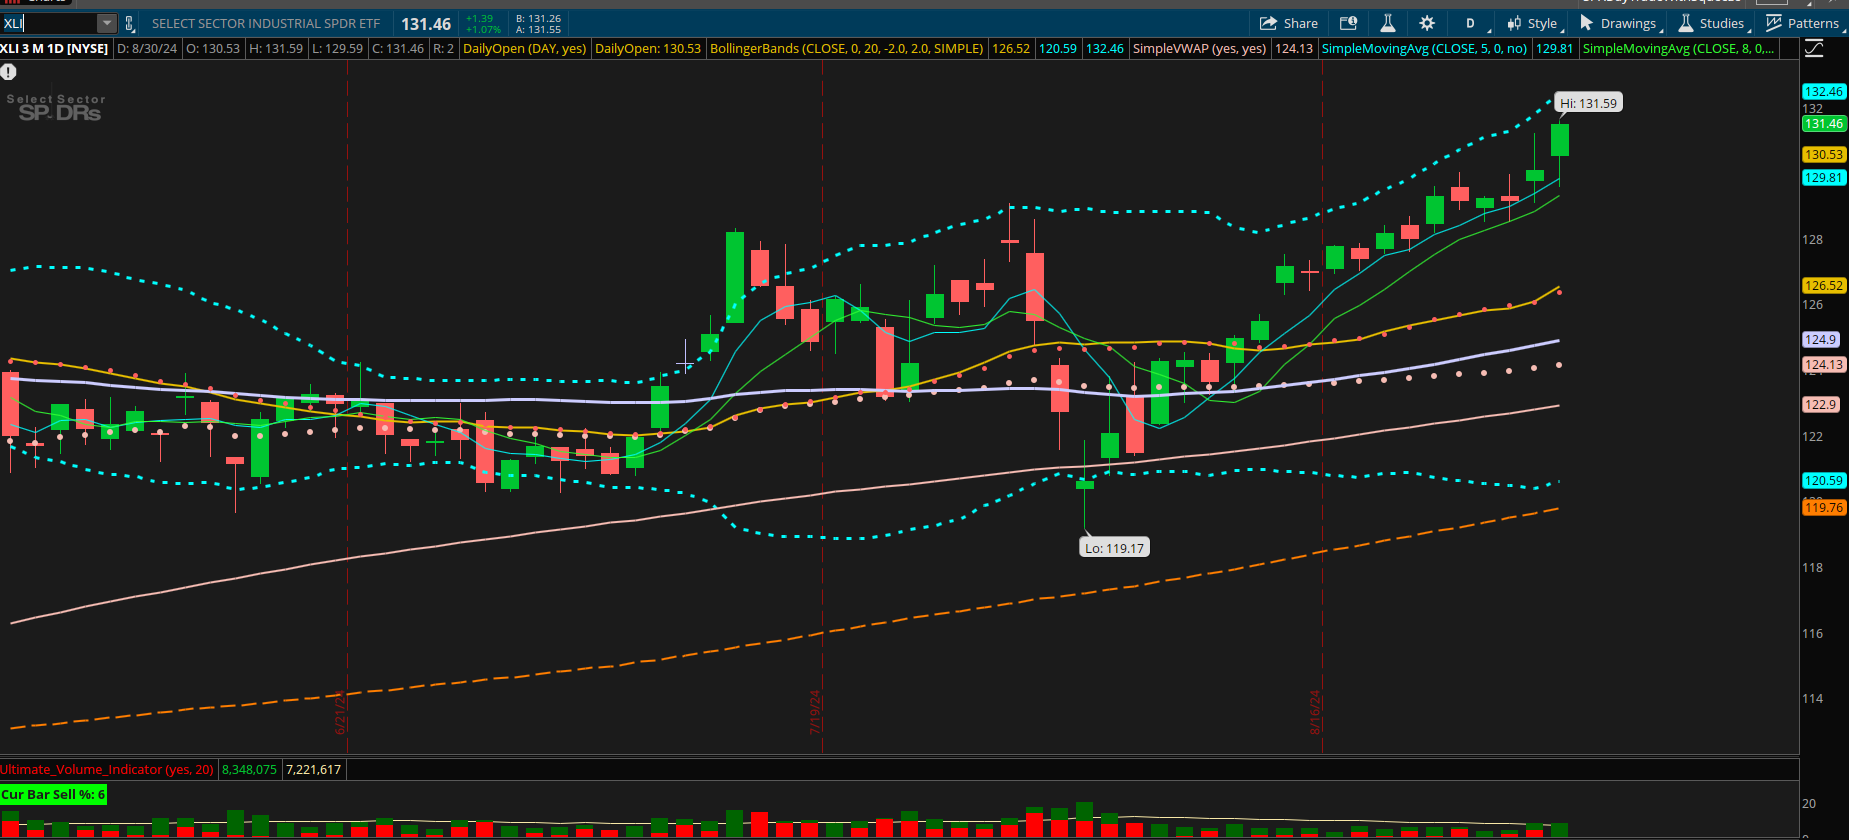The image size is (1849, 840).
Task: Click the low value L: 129.59
Action: pos(338,48)
